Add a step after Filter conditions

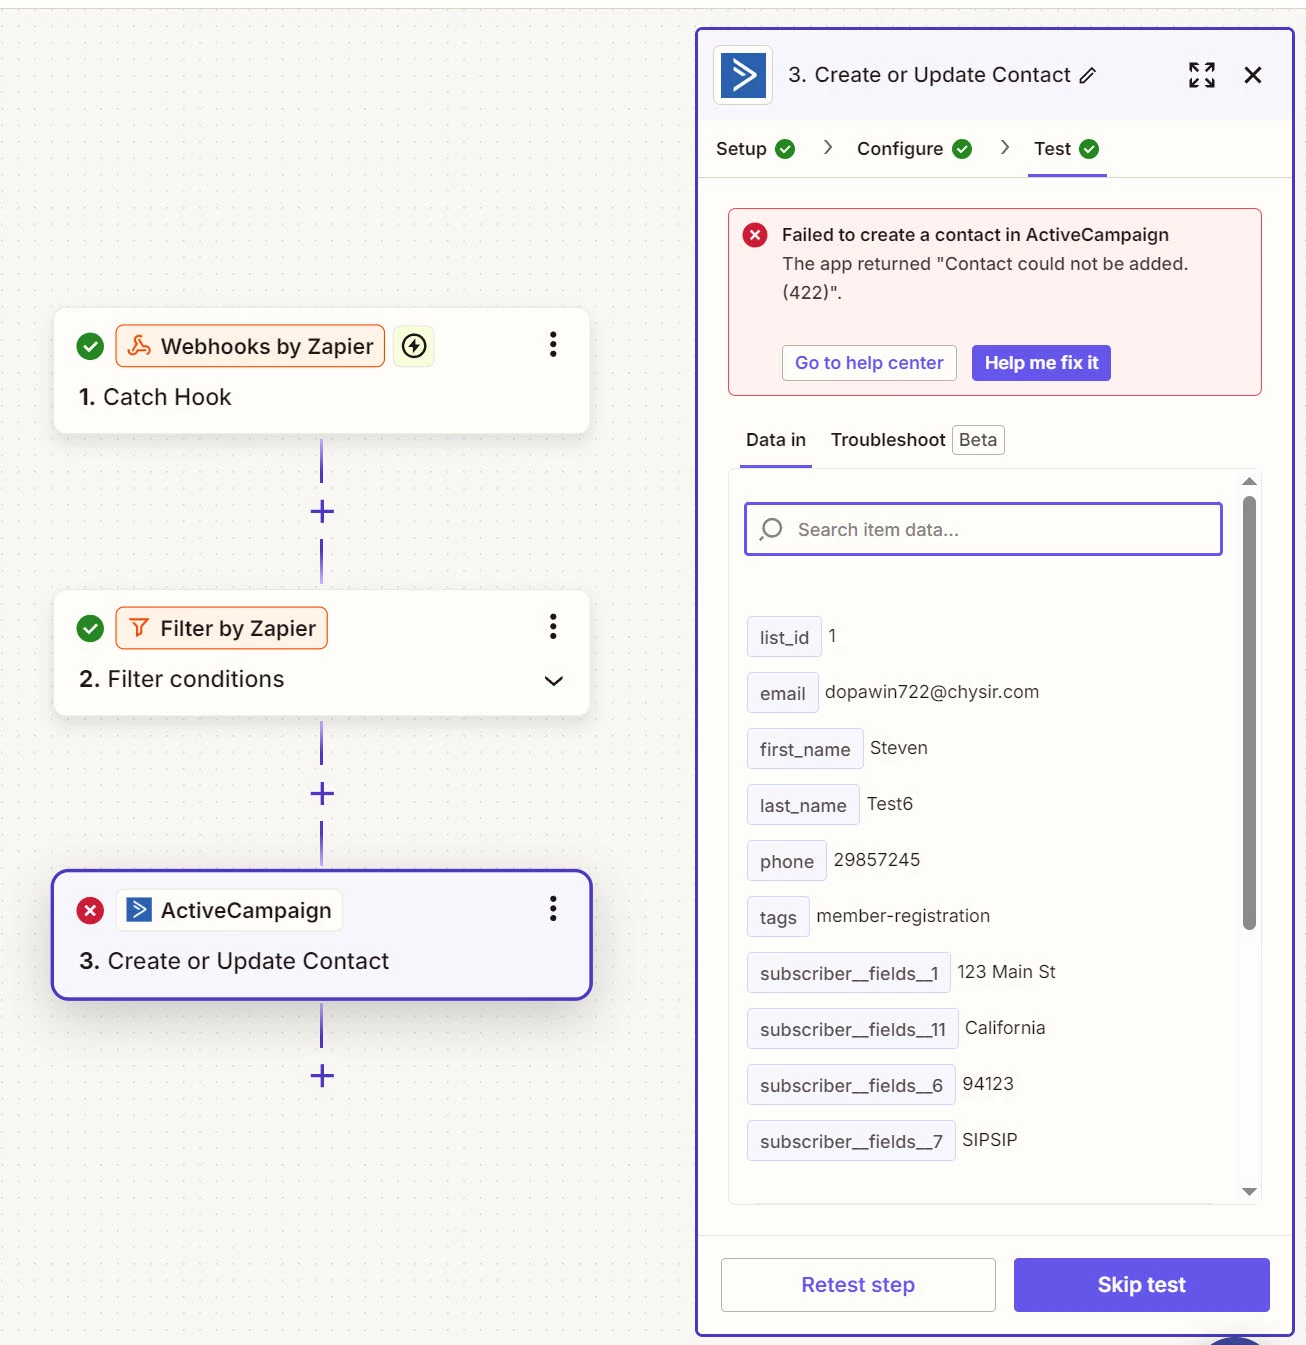point(322,794)
